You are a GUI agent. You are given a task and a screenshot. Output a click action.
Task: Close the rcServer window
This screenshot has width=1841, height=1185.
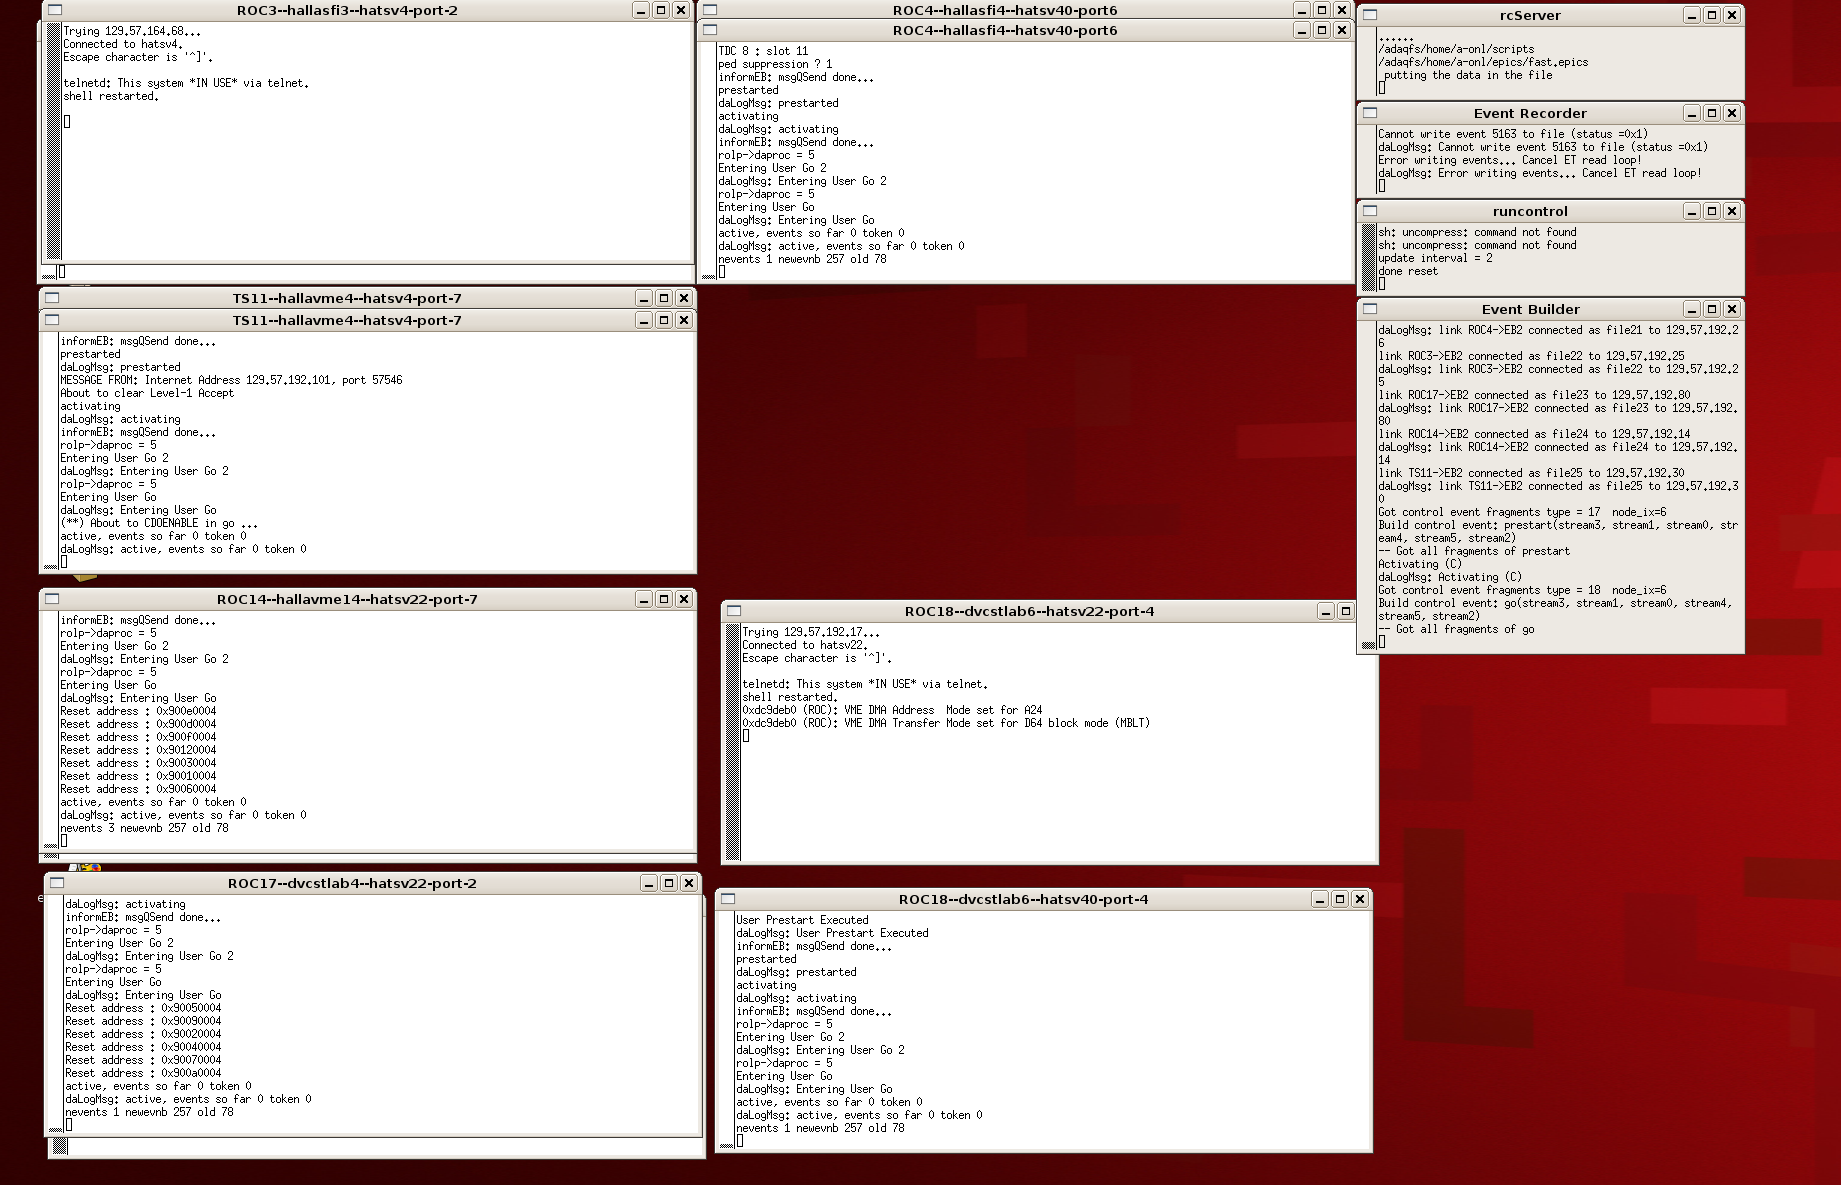tap(1732, 15)
